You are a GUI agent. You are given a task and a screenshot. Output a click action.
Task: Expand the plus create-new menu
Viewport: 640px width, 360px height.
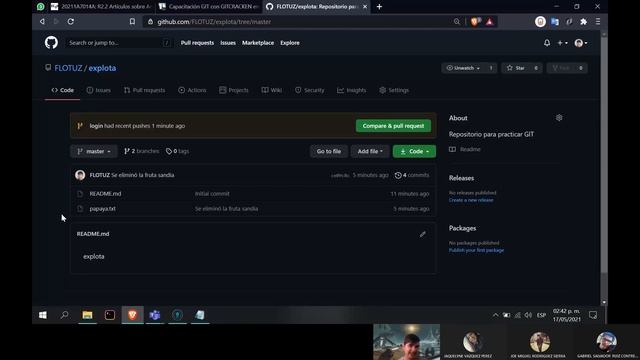[x=562, y=43]
